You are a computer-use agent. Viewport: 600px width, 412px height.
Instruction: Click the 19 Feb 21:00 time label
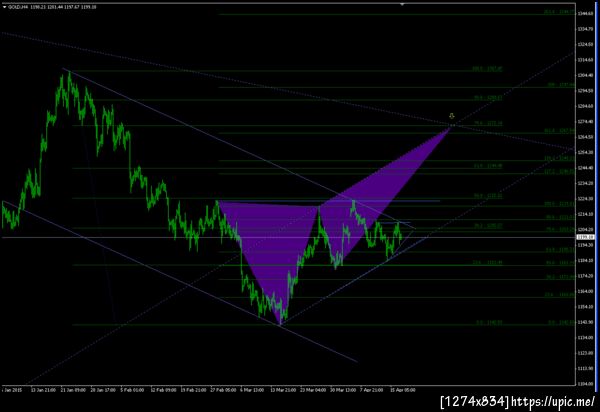193,390
